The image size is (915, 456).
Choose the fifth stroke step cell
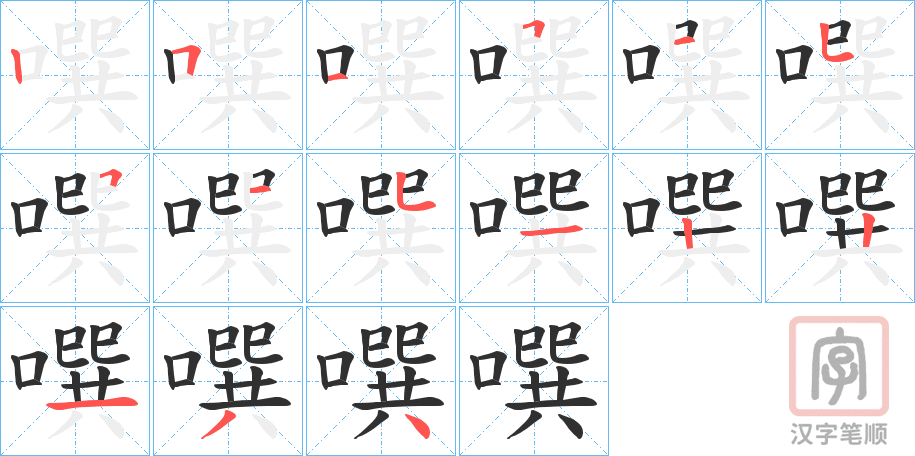(687, 75)
